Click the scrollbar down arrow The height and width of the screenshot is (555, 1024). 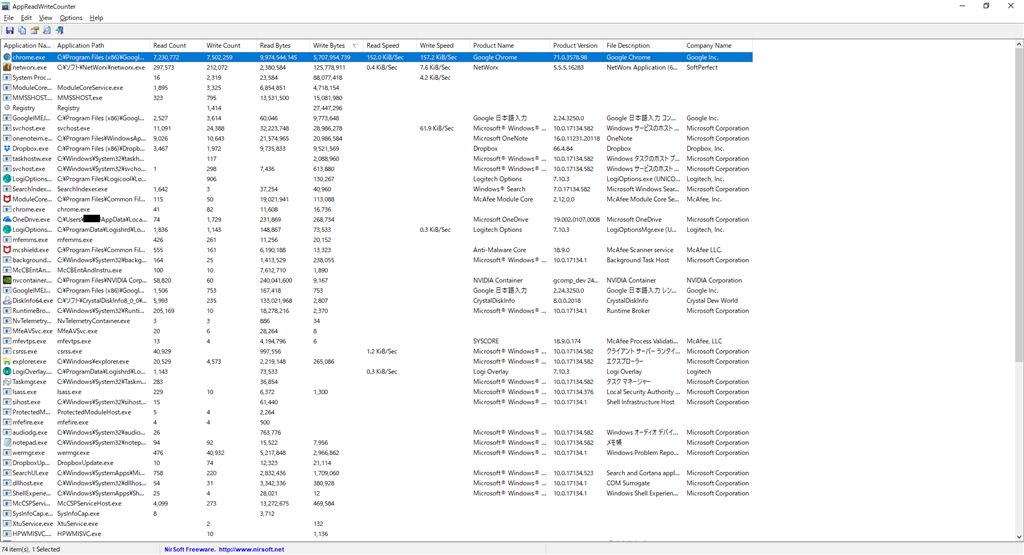[1019, 537]
